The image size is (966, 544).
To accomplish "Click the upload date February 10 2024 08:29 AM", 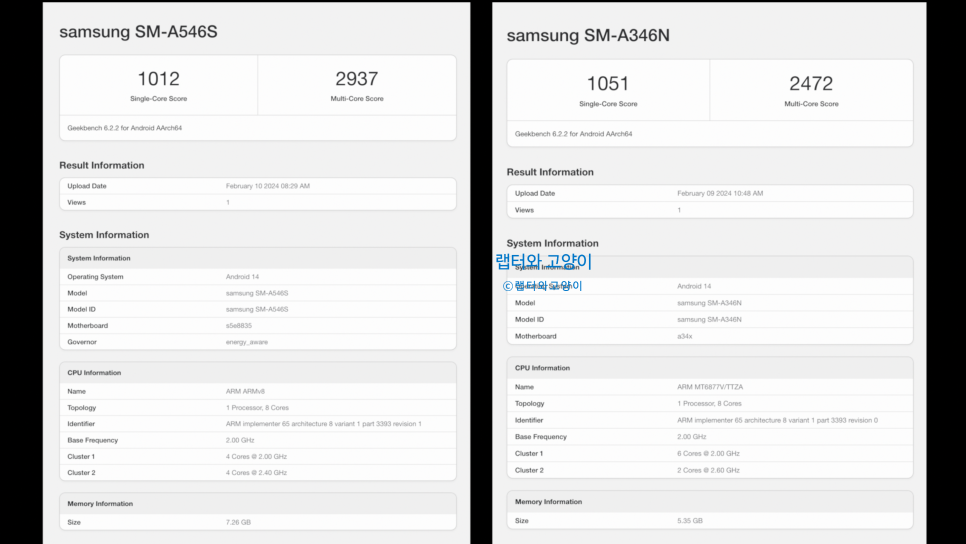I will pos(267,186).
